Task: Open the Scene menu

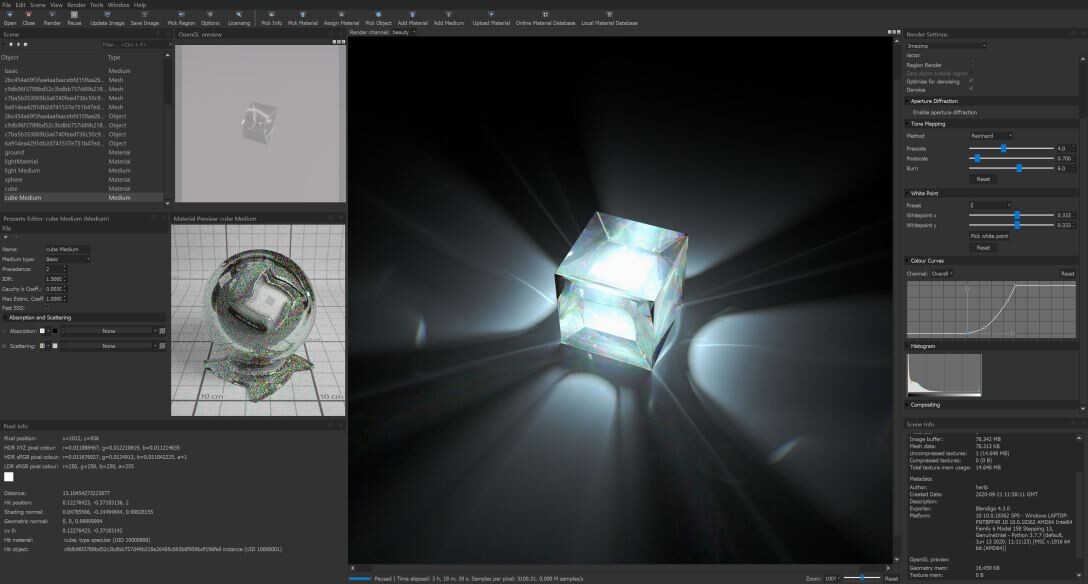Action: (37, 5)
